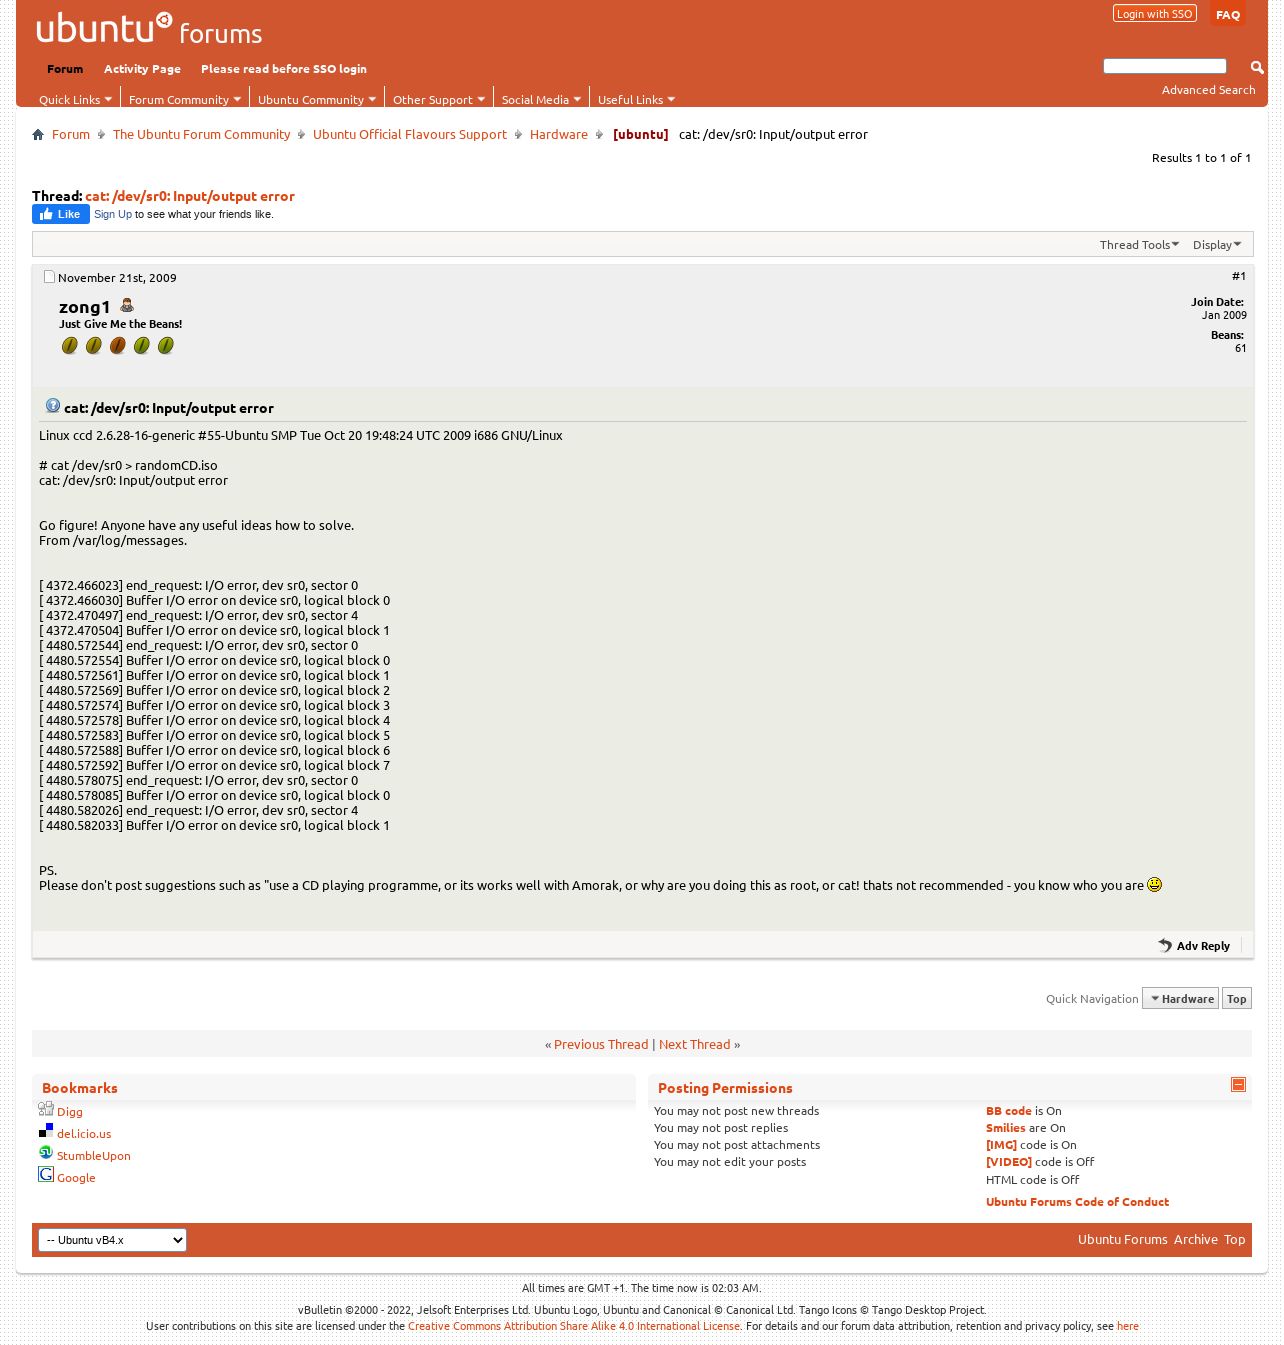This screenshot has width=1284, height=1345.
Task: Collapse the Posting Permissions box
Action: pyautogui.click(x=1238, y=1085)
